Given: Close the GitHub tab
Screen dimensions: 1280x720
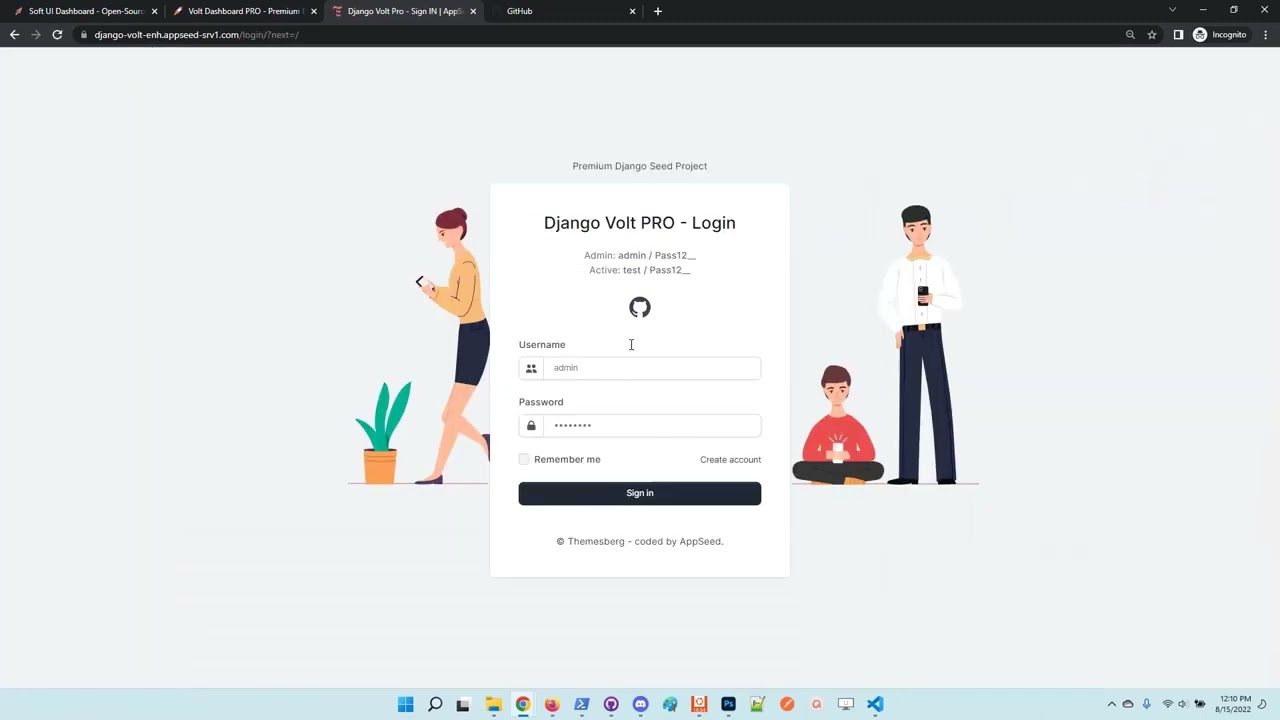Looking at the screenshot, I should coord(632,11).
